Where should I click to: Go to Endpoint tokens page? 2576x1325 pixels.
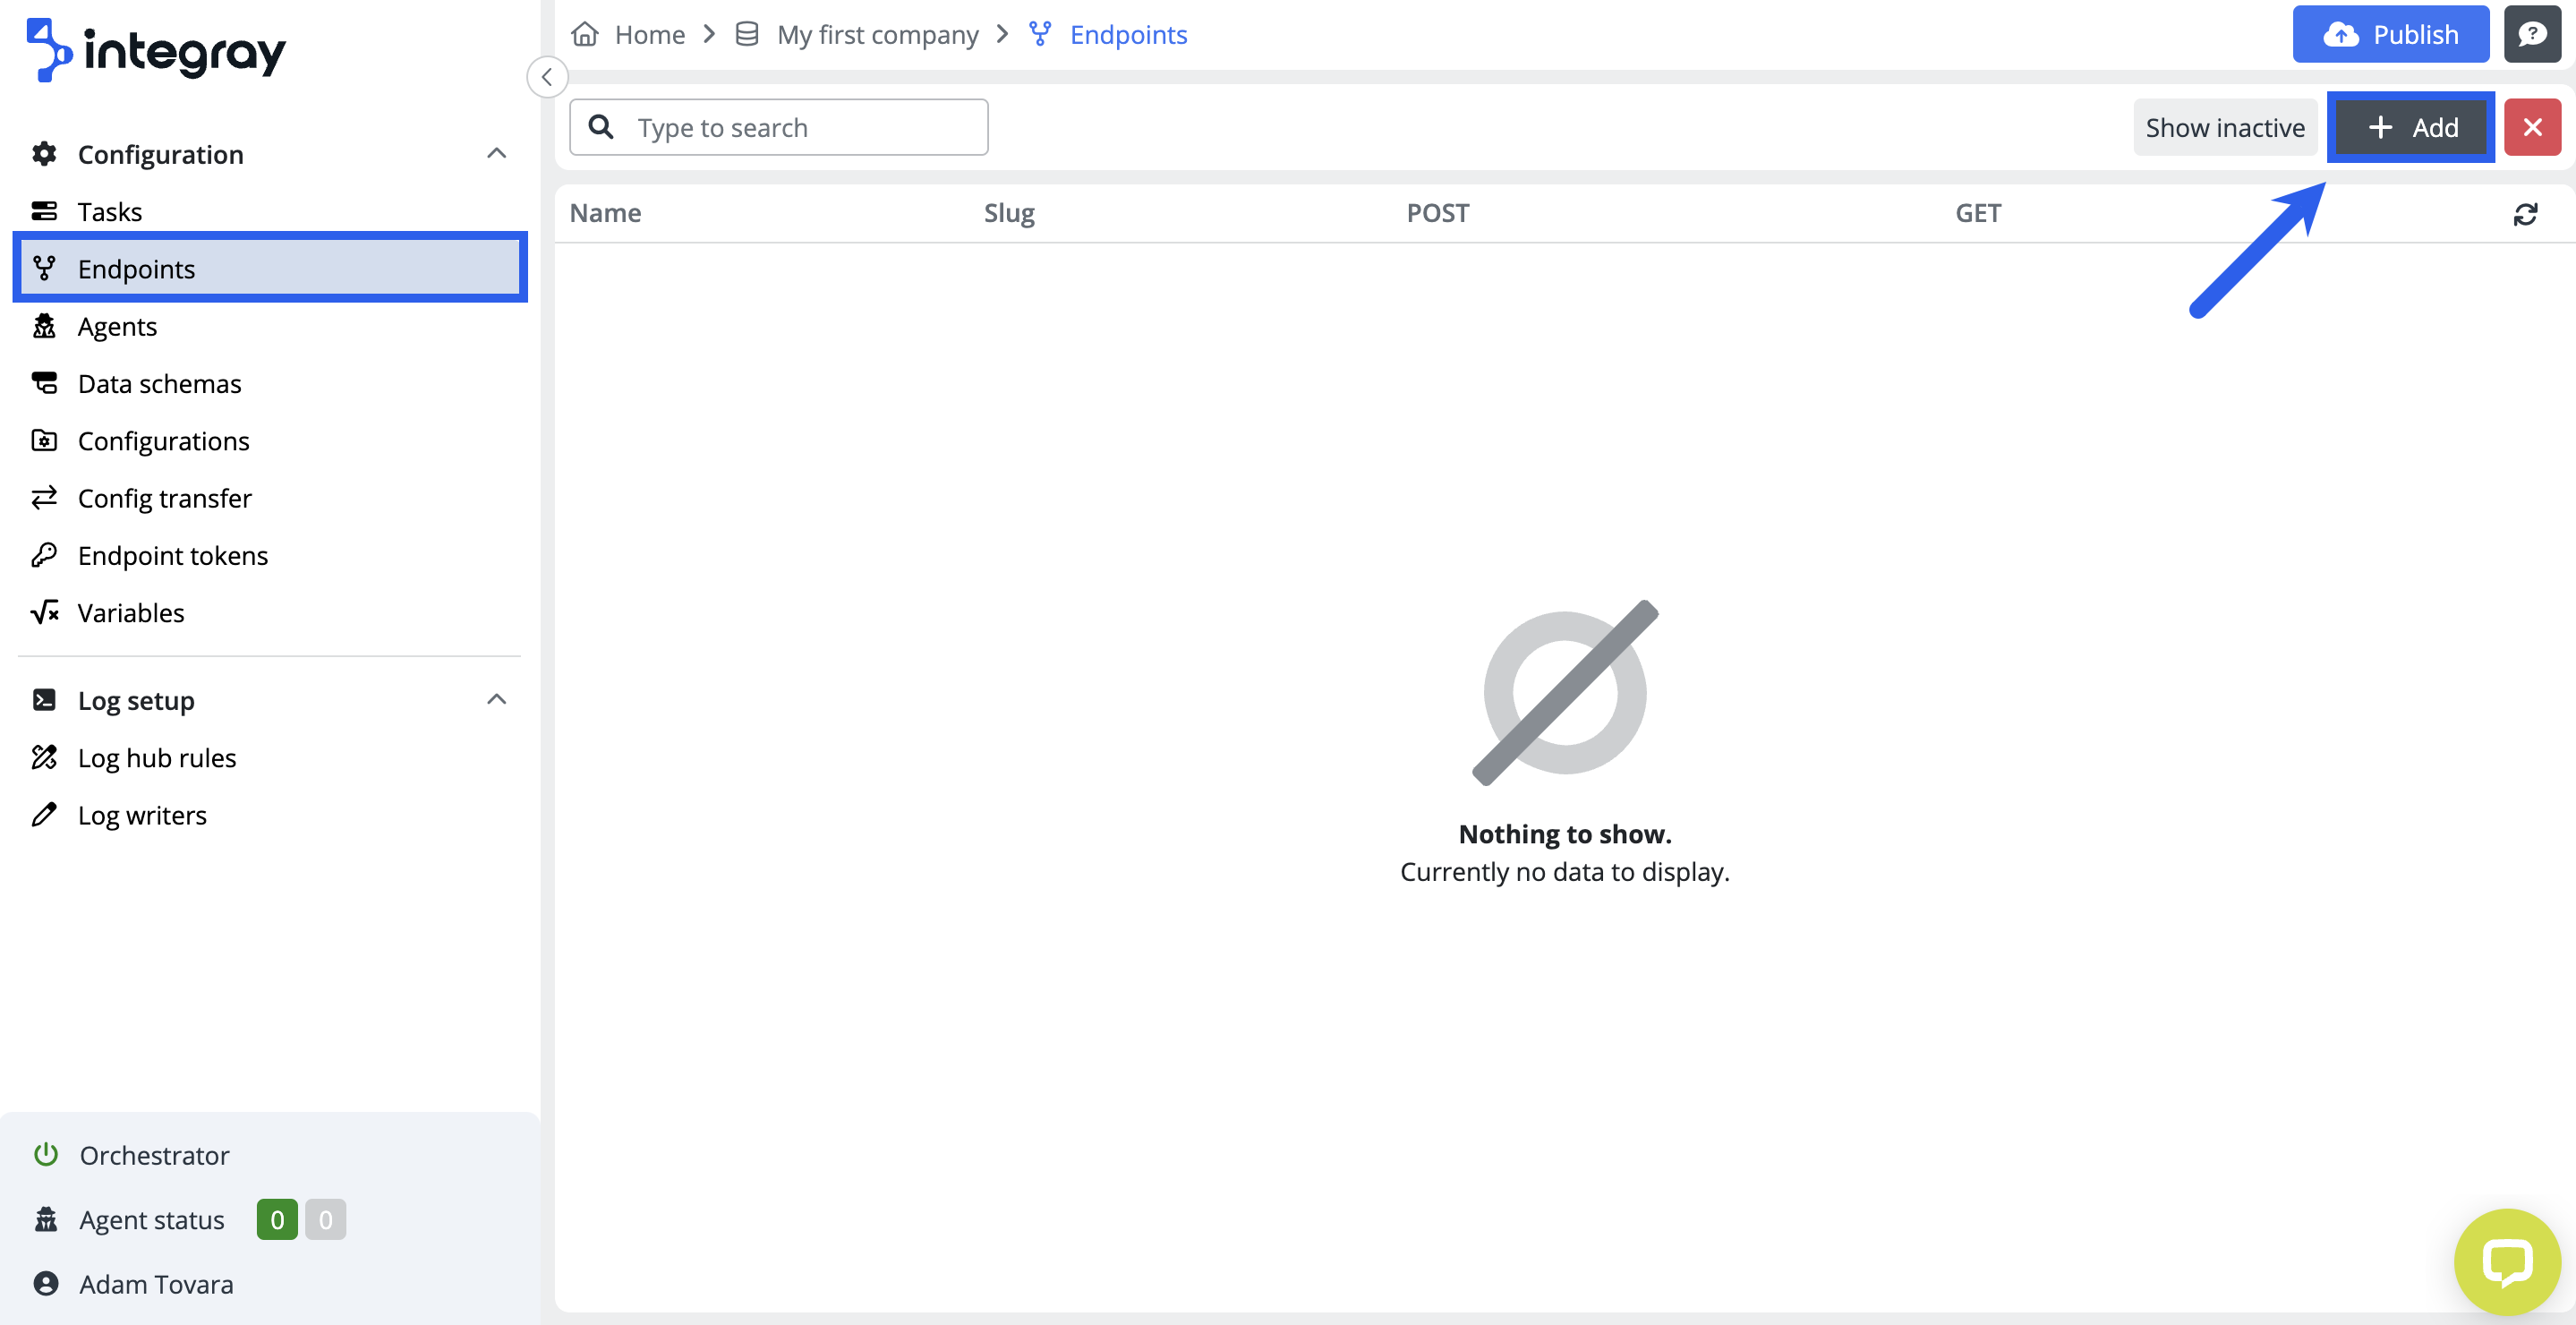coord(172,556)
